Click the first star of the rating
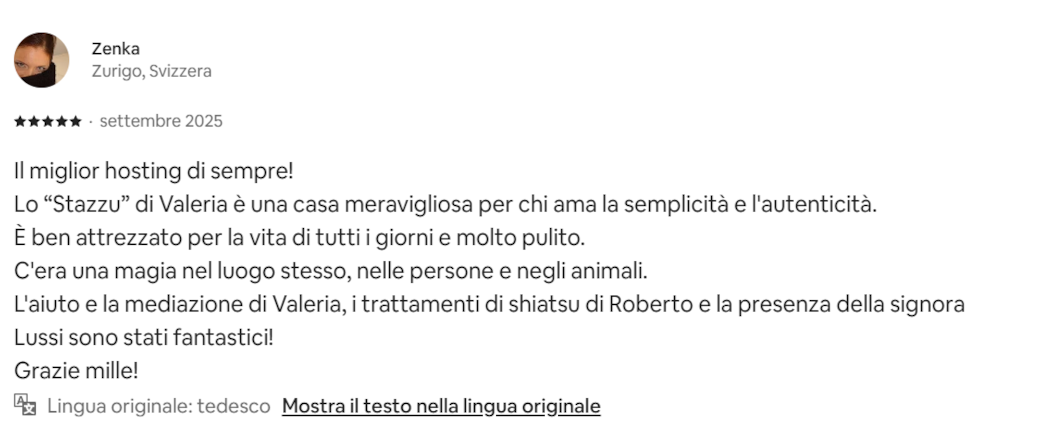 [20, 122]
